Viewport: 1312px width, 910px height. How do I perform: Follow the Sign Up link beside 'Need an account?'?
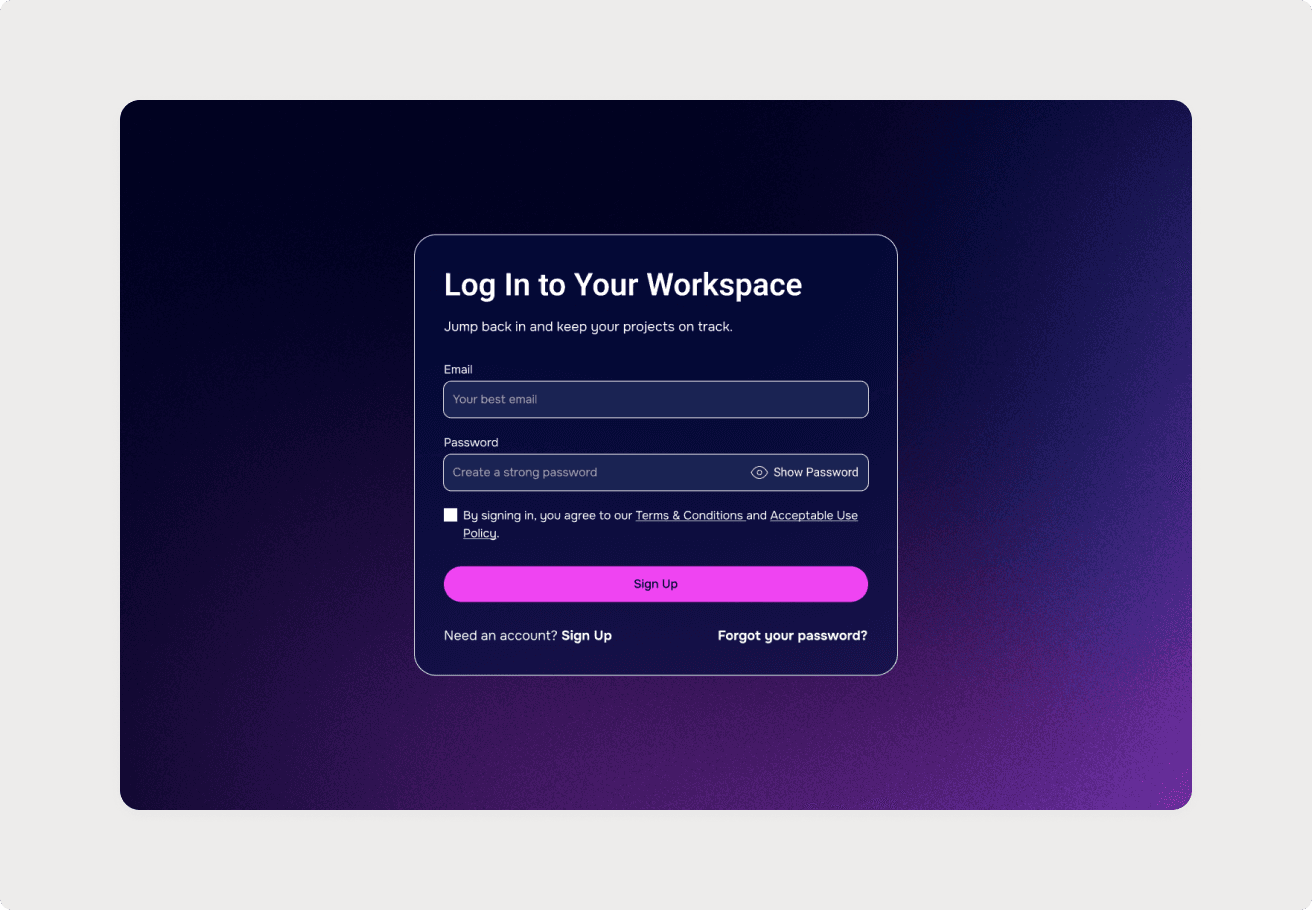tap(587, 636)
